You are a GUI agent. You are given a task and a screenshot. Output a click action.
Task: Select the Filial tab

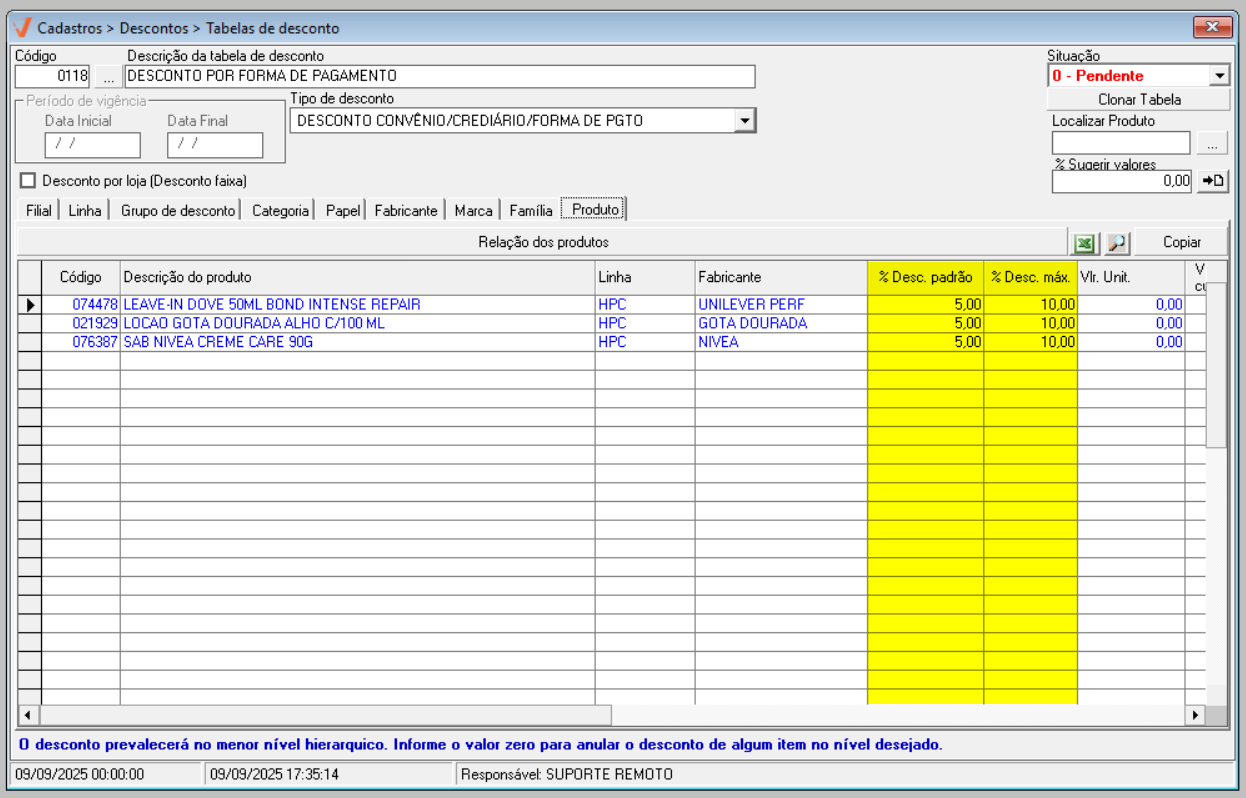click(x=38, y=211)
